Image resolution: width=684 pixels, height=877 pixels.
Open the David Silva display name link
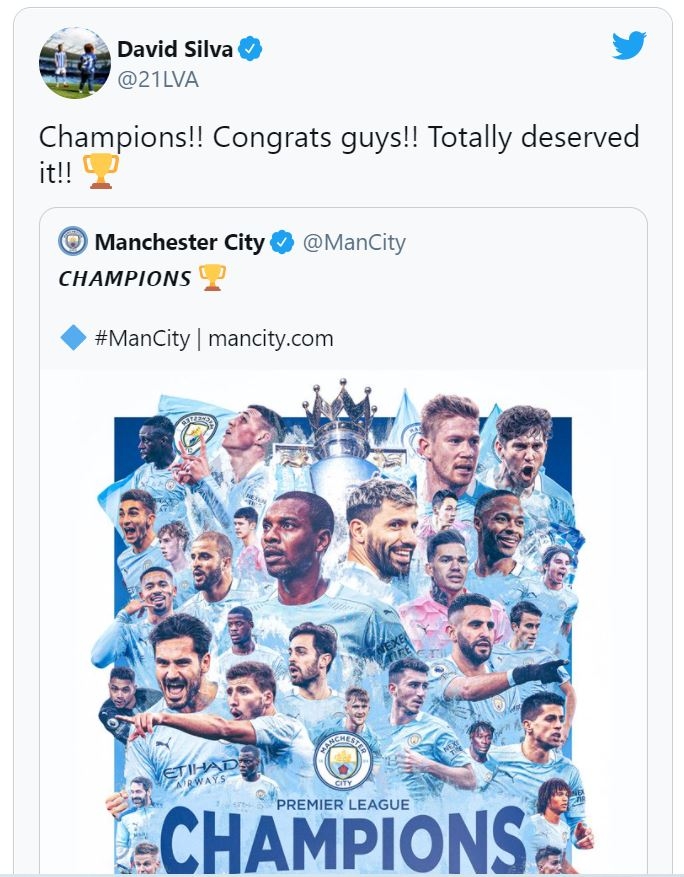(x=175, y=49)
